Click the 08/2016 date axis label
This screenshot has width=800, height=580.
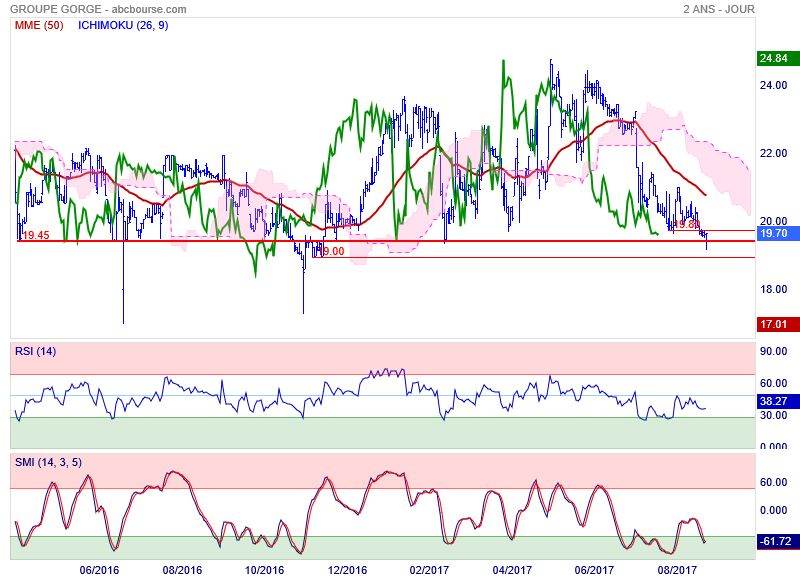point(182,570)
